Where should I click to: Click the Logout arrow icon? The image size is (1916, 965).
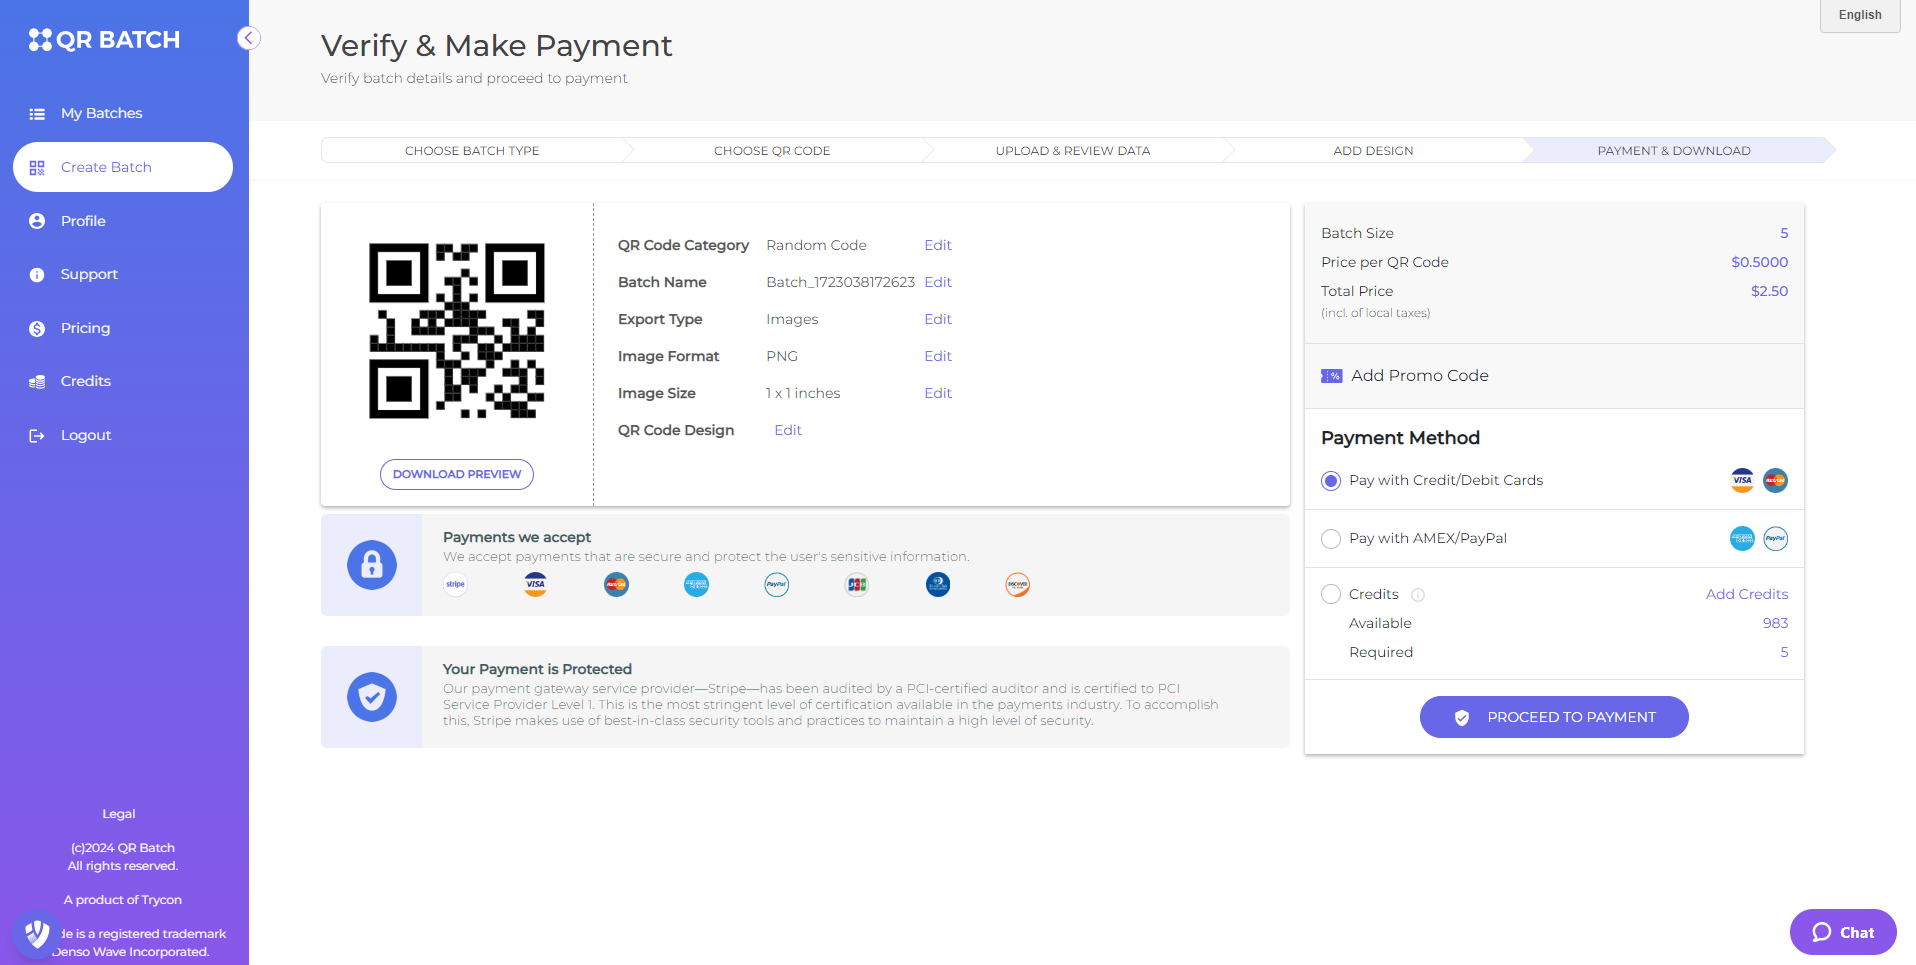point(37,435)
